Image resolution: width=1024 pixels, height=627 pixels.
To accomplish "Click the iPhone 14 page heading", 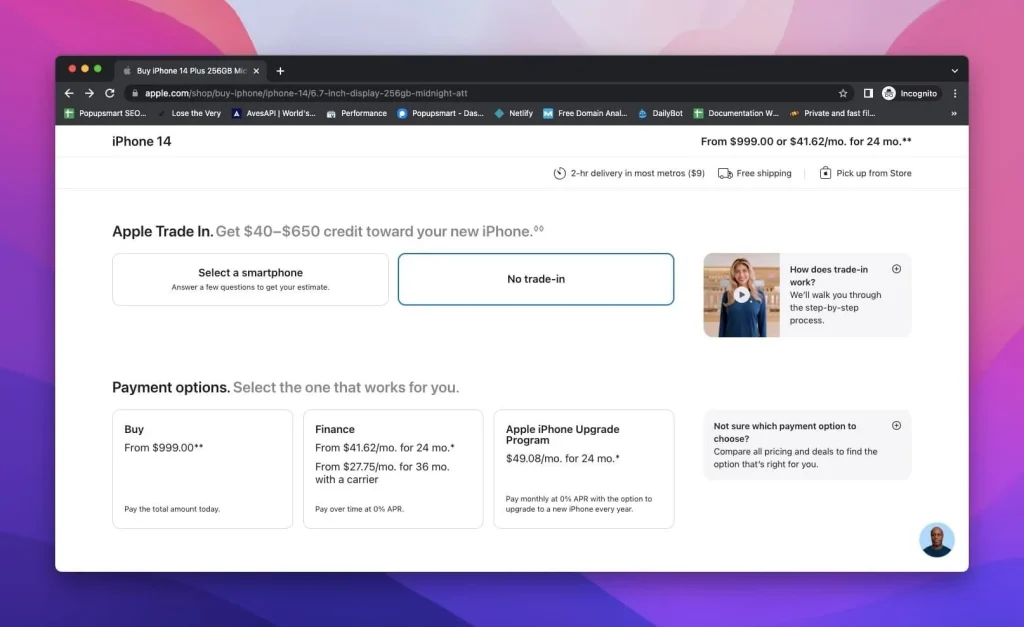I will (x=142, y=141).
